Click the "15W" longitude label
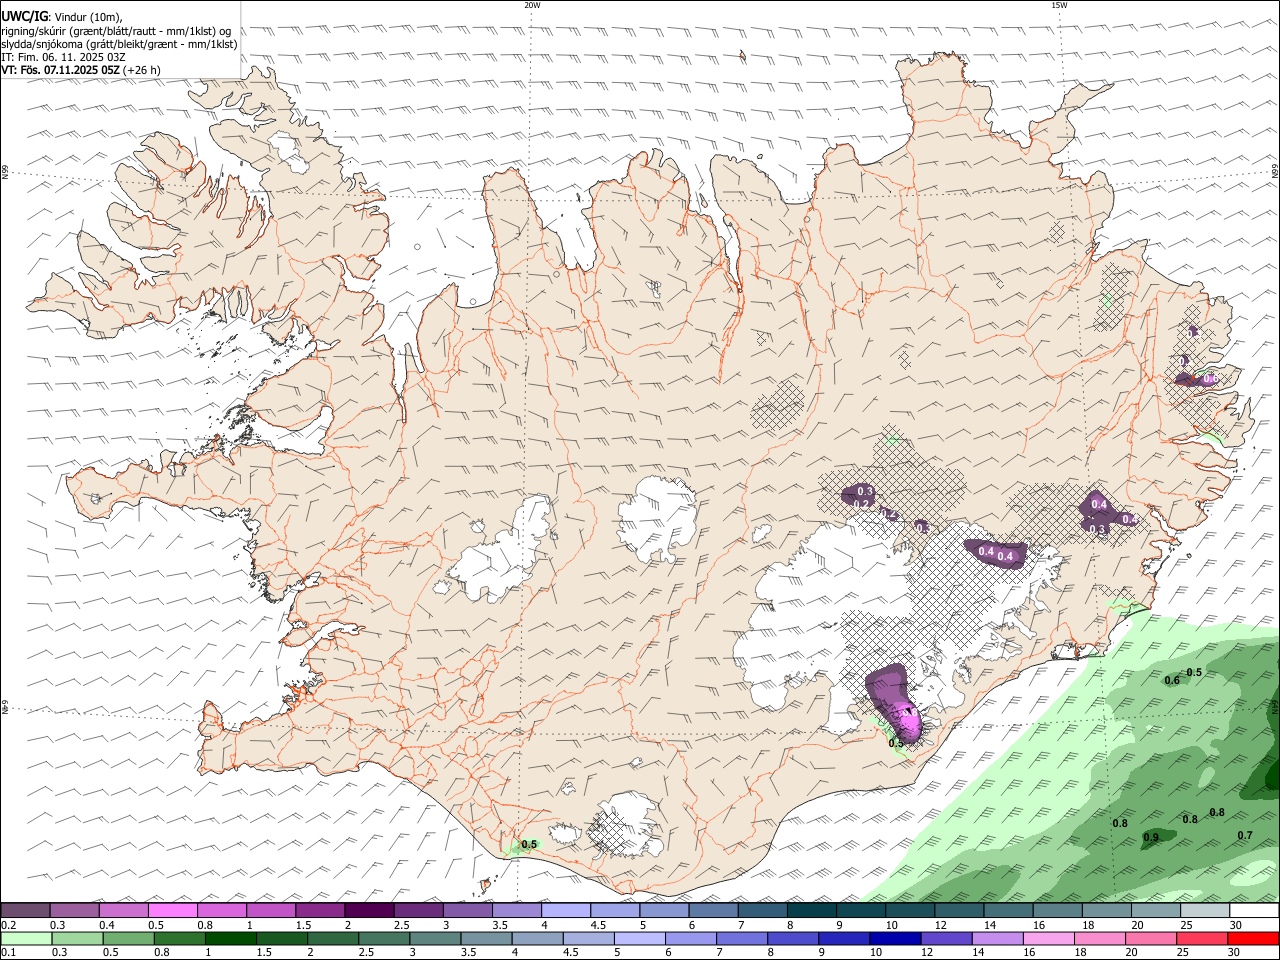Screen dimensions: 1280x960 click(x=1059, y=5)
